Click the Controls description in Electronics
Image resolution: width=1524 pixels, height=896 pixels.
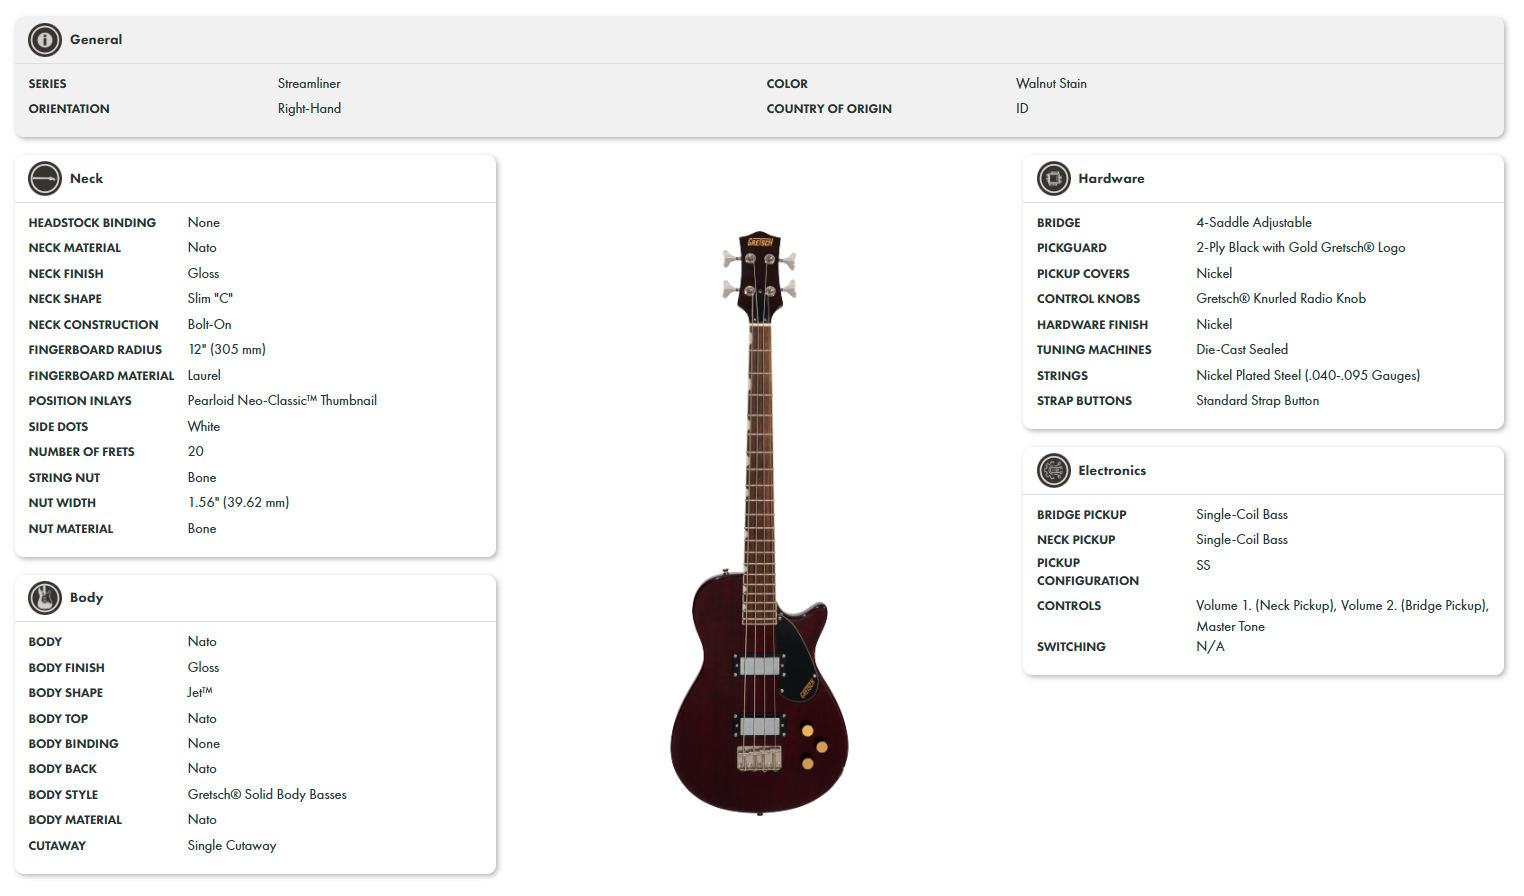pos(1342,616)
